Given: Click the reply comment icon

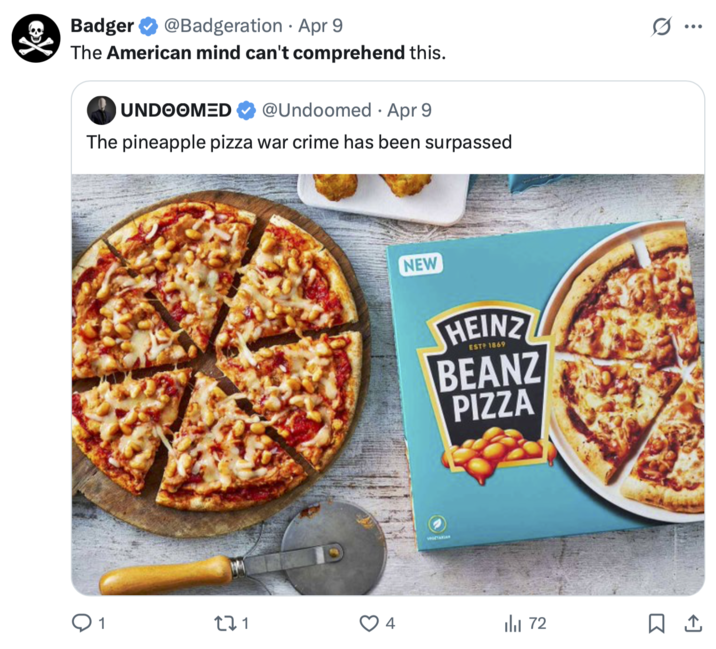Looking at the screenshot, I should click(x=83, y=623).
